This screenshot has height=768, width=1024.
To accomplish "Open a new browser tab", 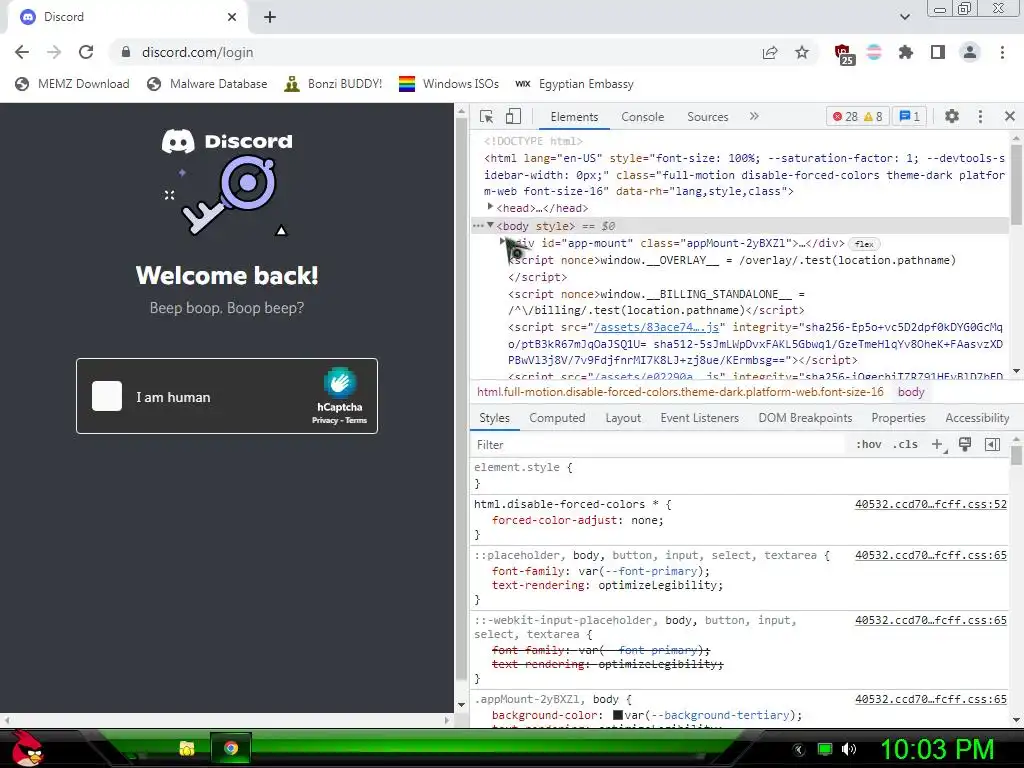I will pos(270,17).
